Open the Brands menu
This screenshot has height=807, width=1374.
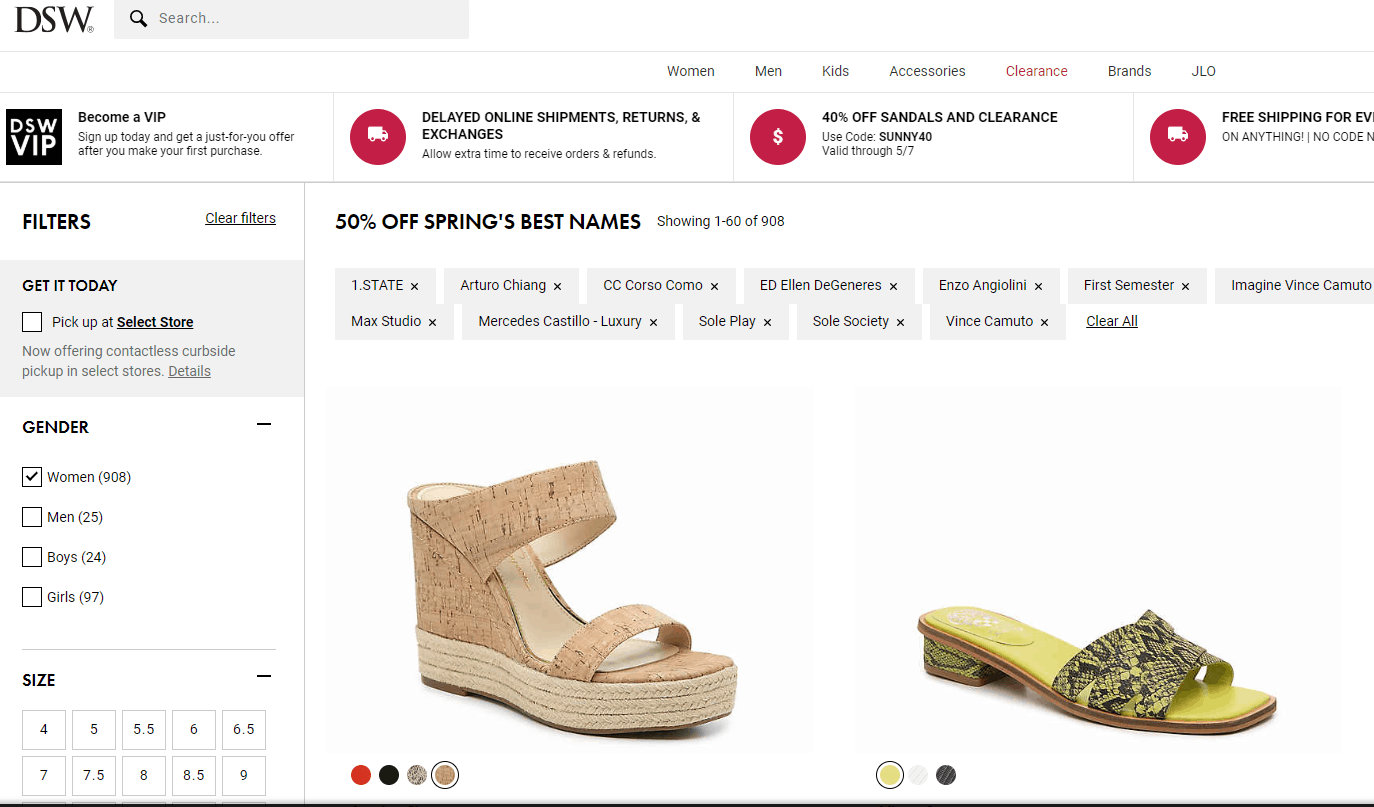click(x=1129, y=71)
